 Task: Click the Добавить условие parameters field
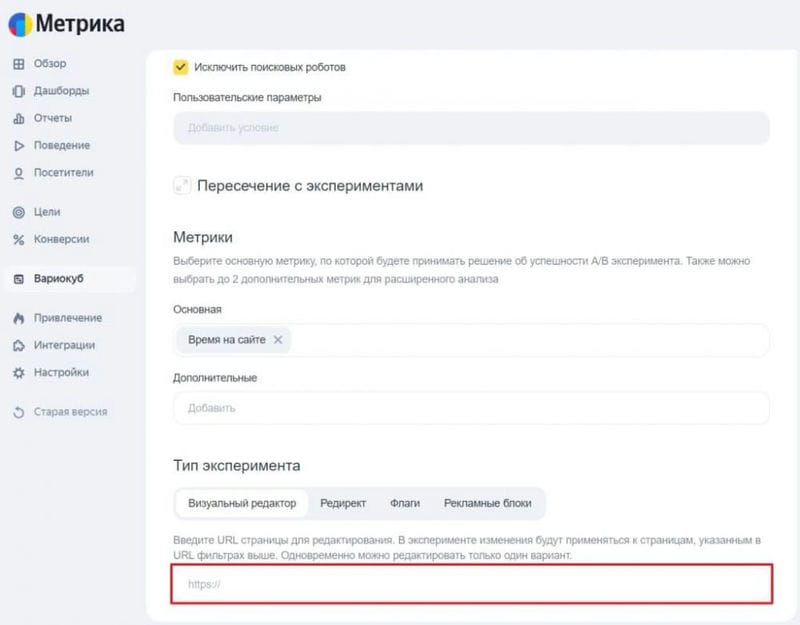tap(471, 128)
